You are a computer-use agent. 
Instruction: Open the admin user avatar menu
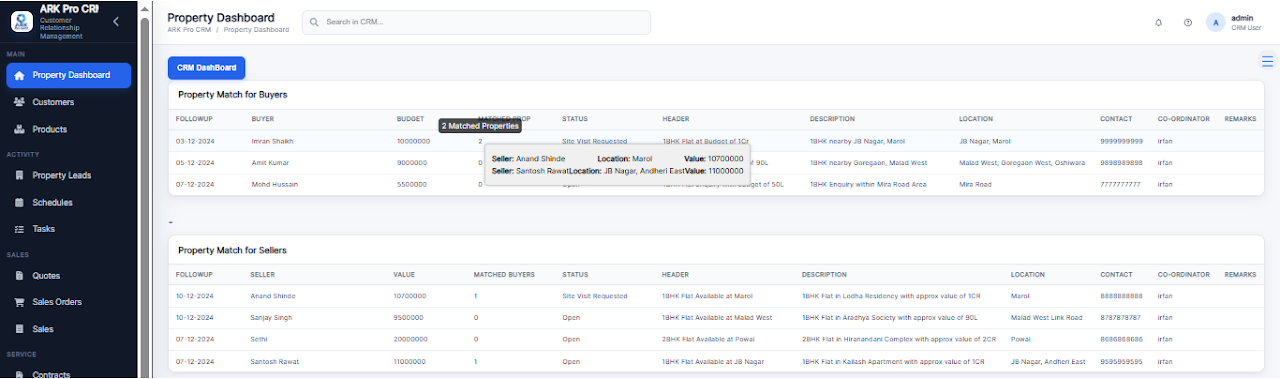(x=1216, y=22)
